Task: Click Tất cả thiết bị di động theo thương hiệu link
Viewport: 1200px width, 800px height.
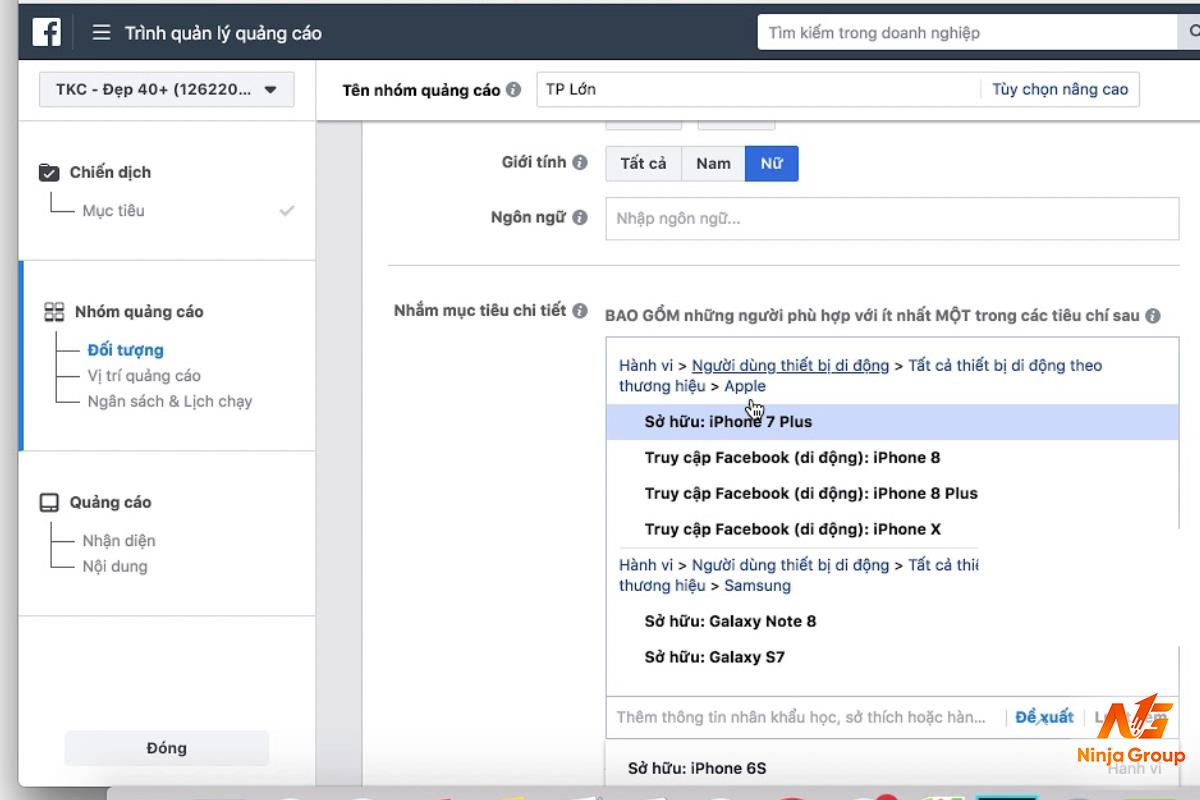Action: point(1005,365)
